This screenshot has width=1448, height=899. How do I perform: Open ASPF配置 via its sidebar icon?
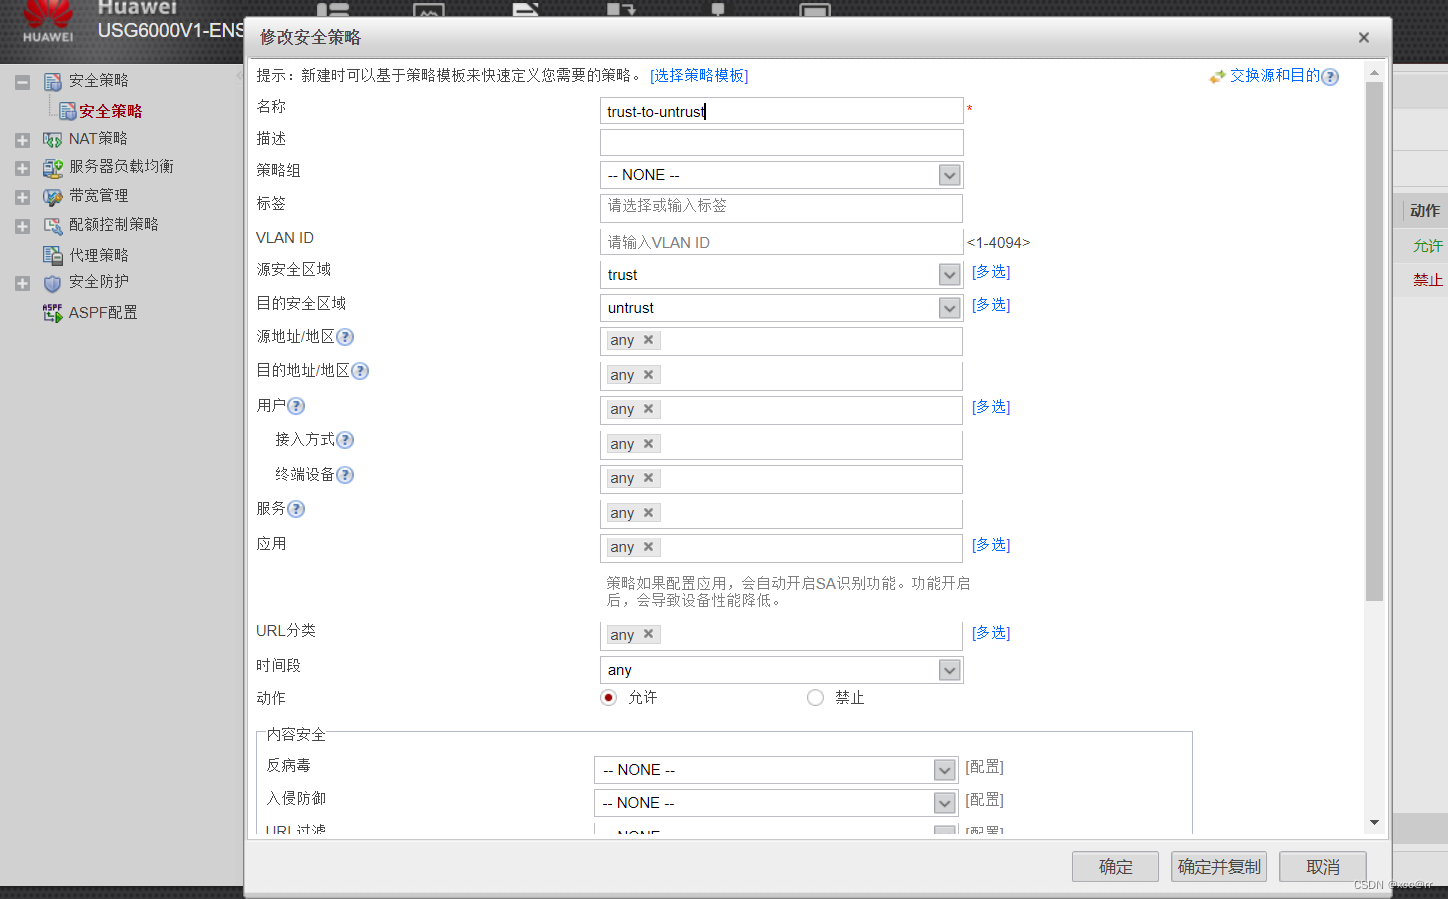click(x=53, y=313)
